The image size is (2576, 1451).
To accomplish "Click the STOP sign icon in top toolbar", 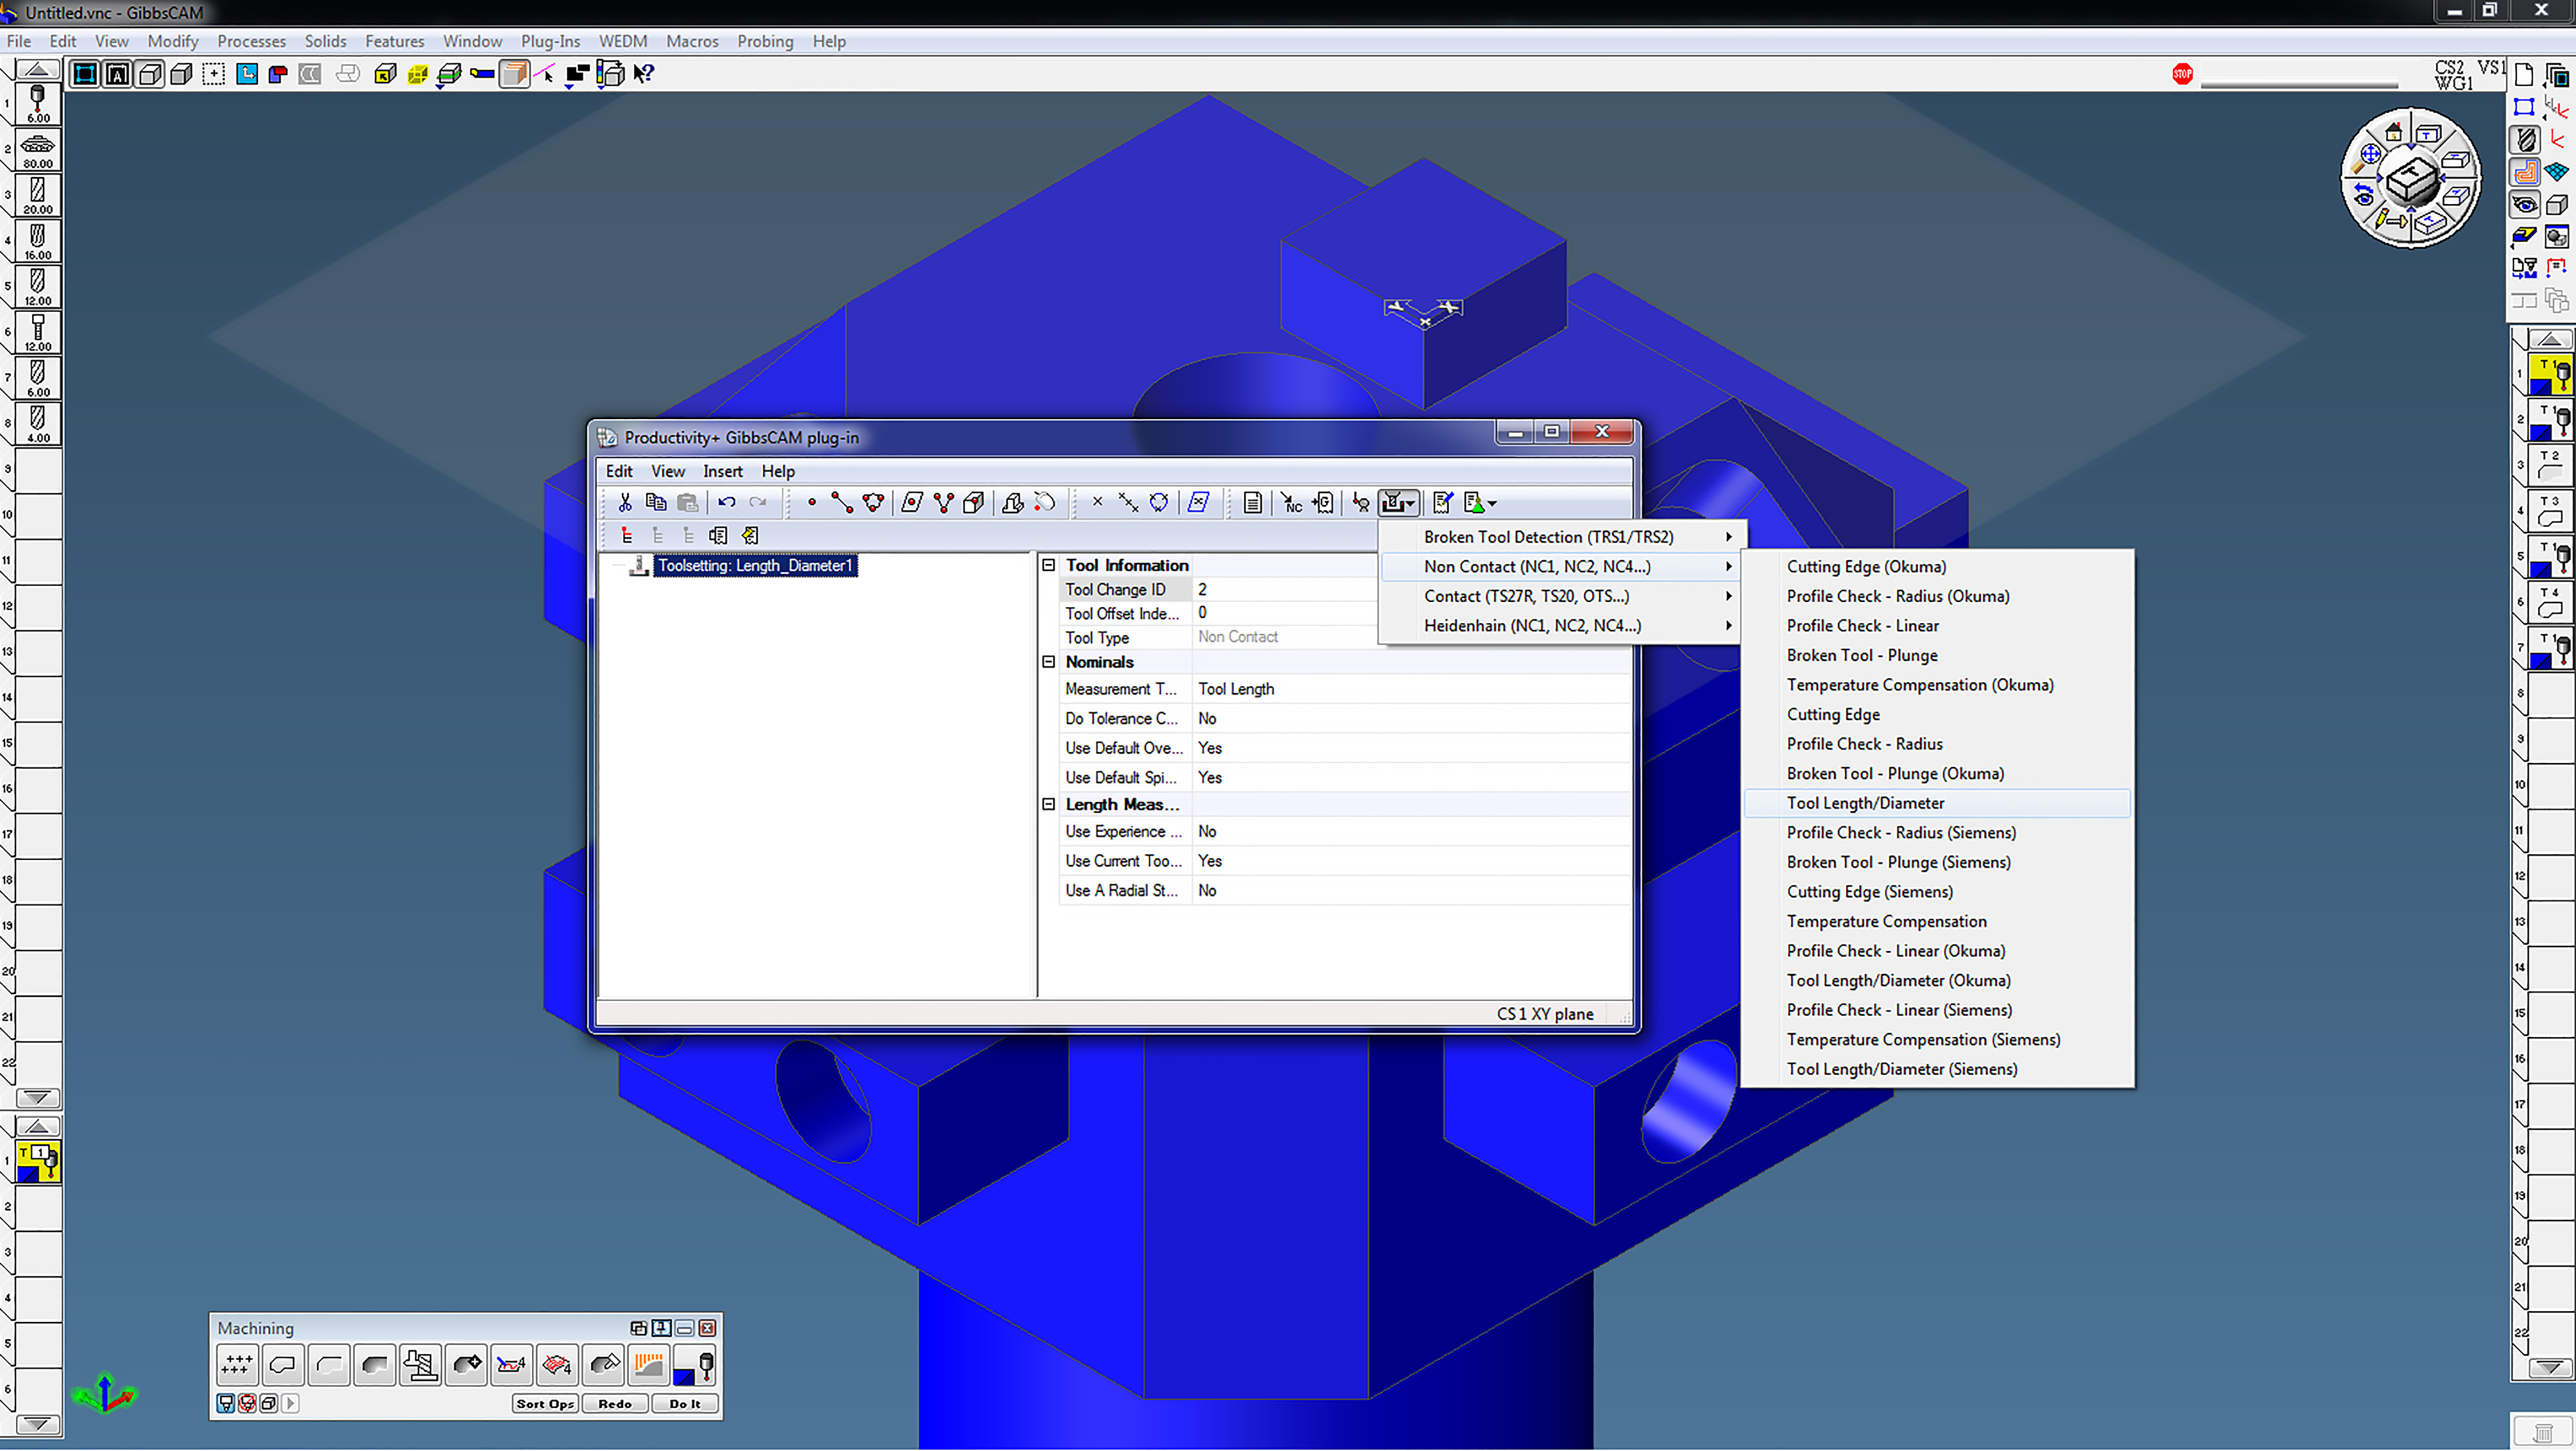I will (2183, 74).
